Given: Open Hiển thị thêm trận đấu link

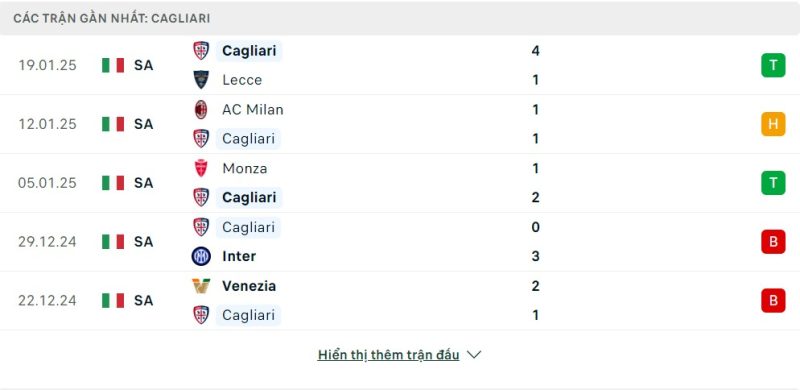Looking at the screenshot, I should pyautogui.click(x=388, y=355).
